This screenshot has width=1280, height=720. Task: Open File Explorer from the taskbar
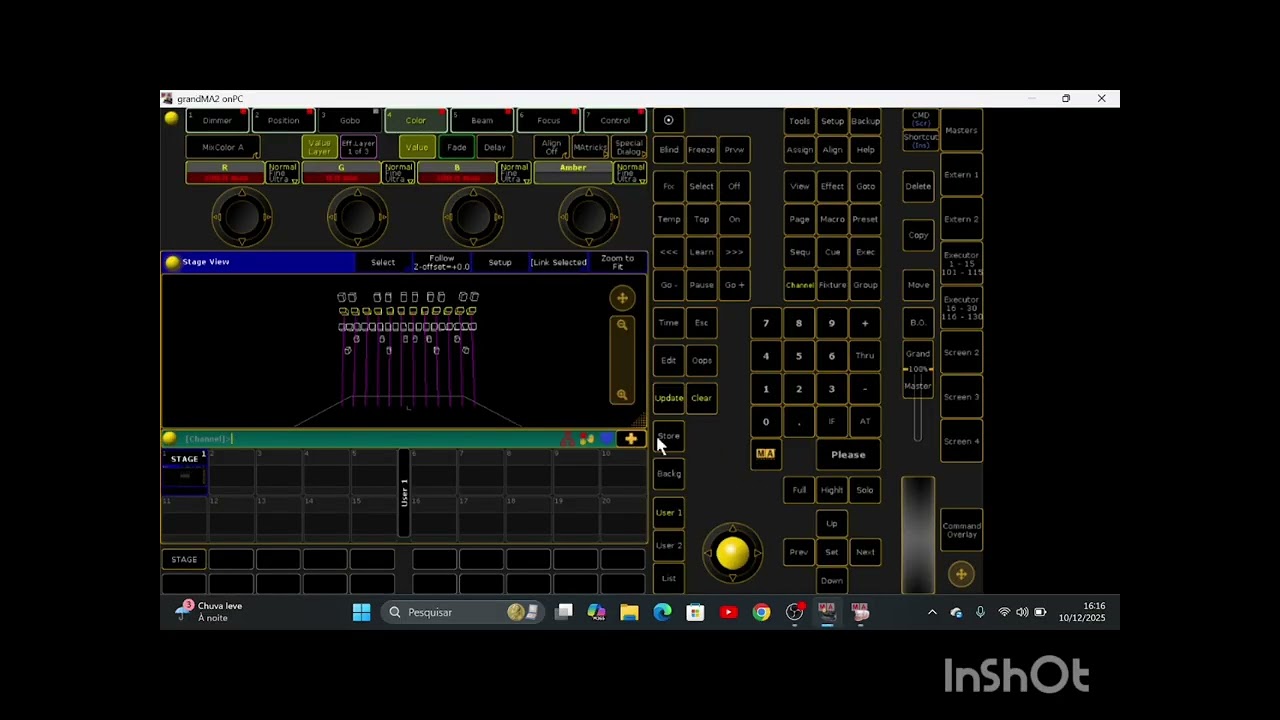coord(629,612)
